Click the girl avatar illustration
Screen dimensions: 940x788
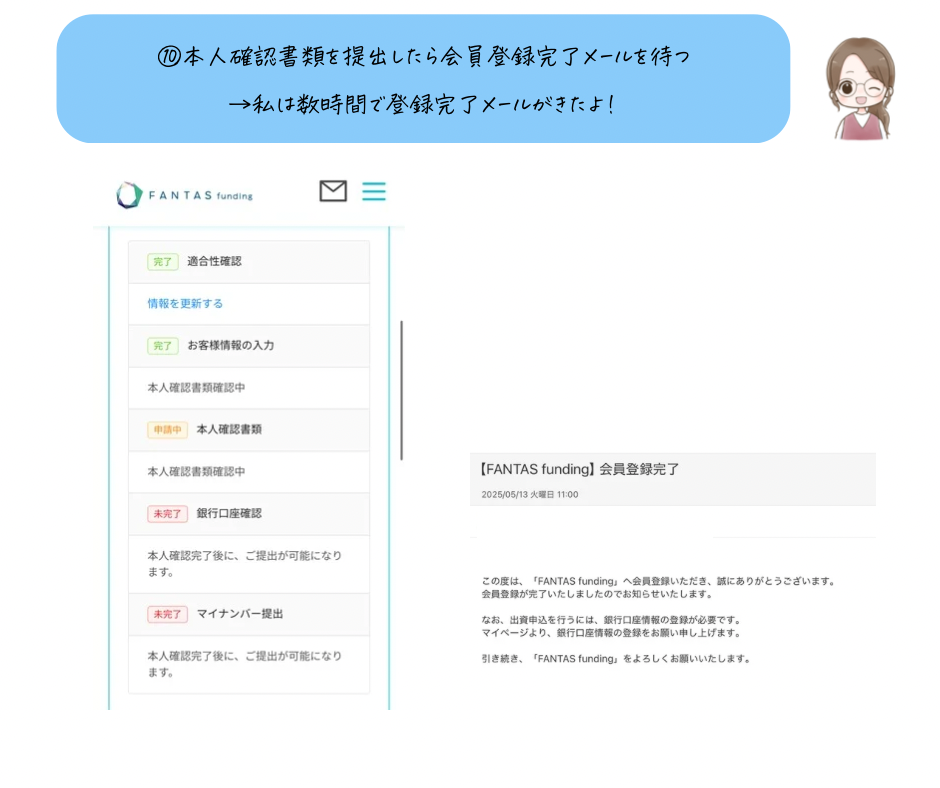click(x=861, y=89)
